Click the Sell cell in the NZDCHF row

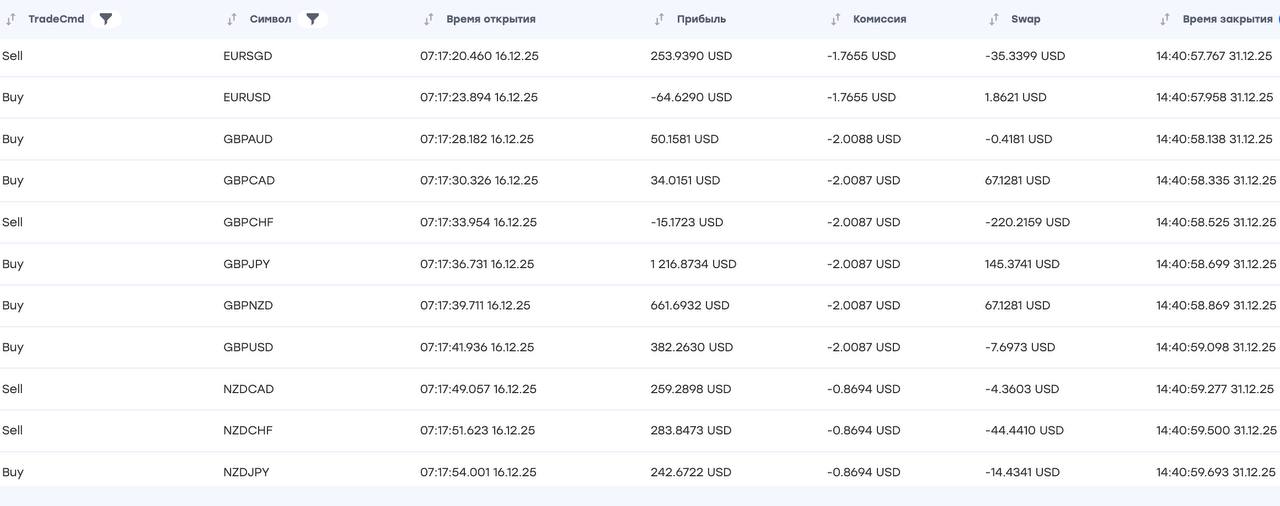coord(13,430)
